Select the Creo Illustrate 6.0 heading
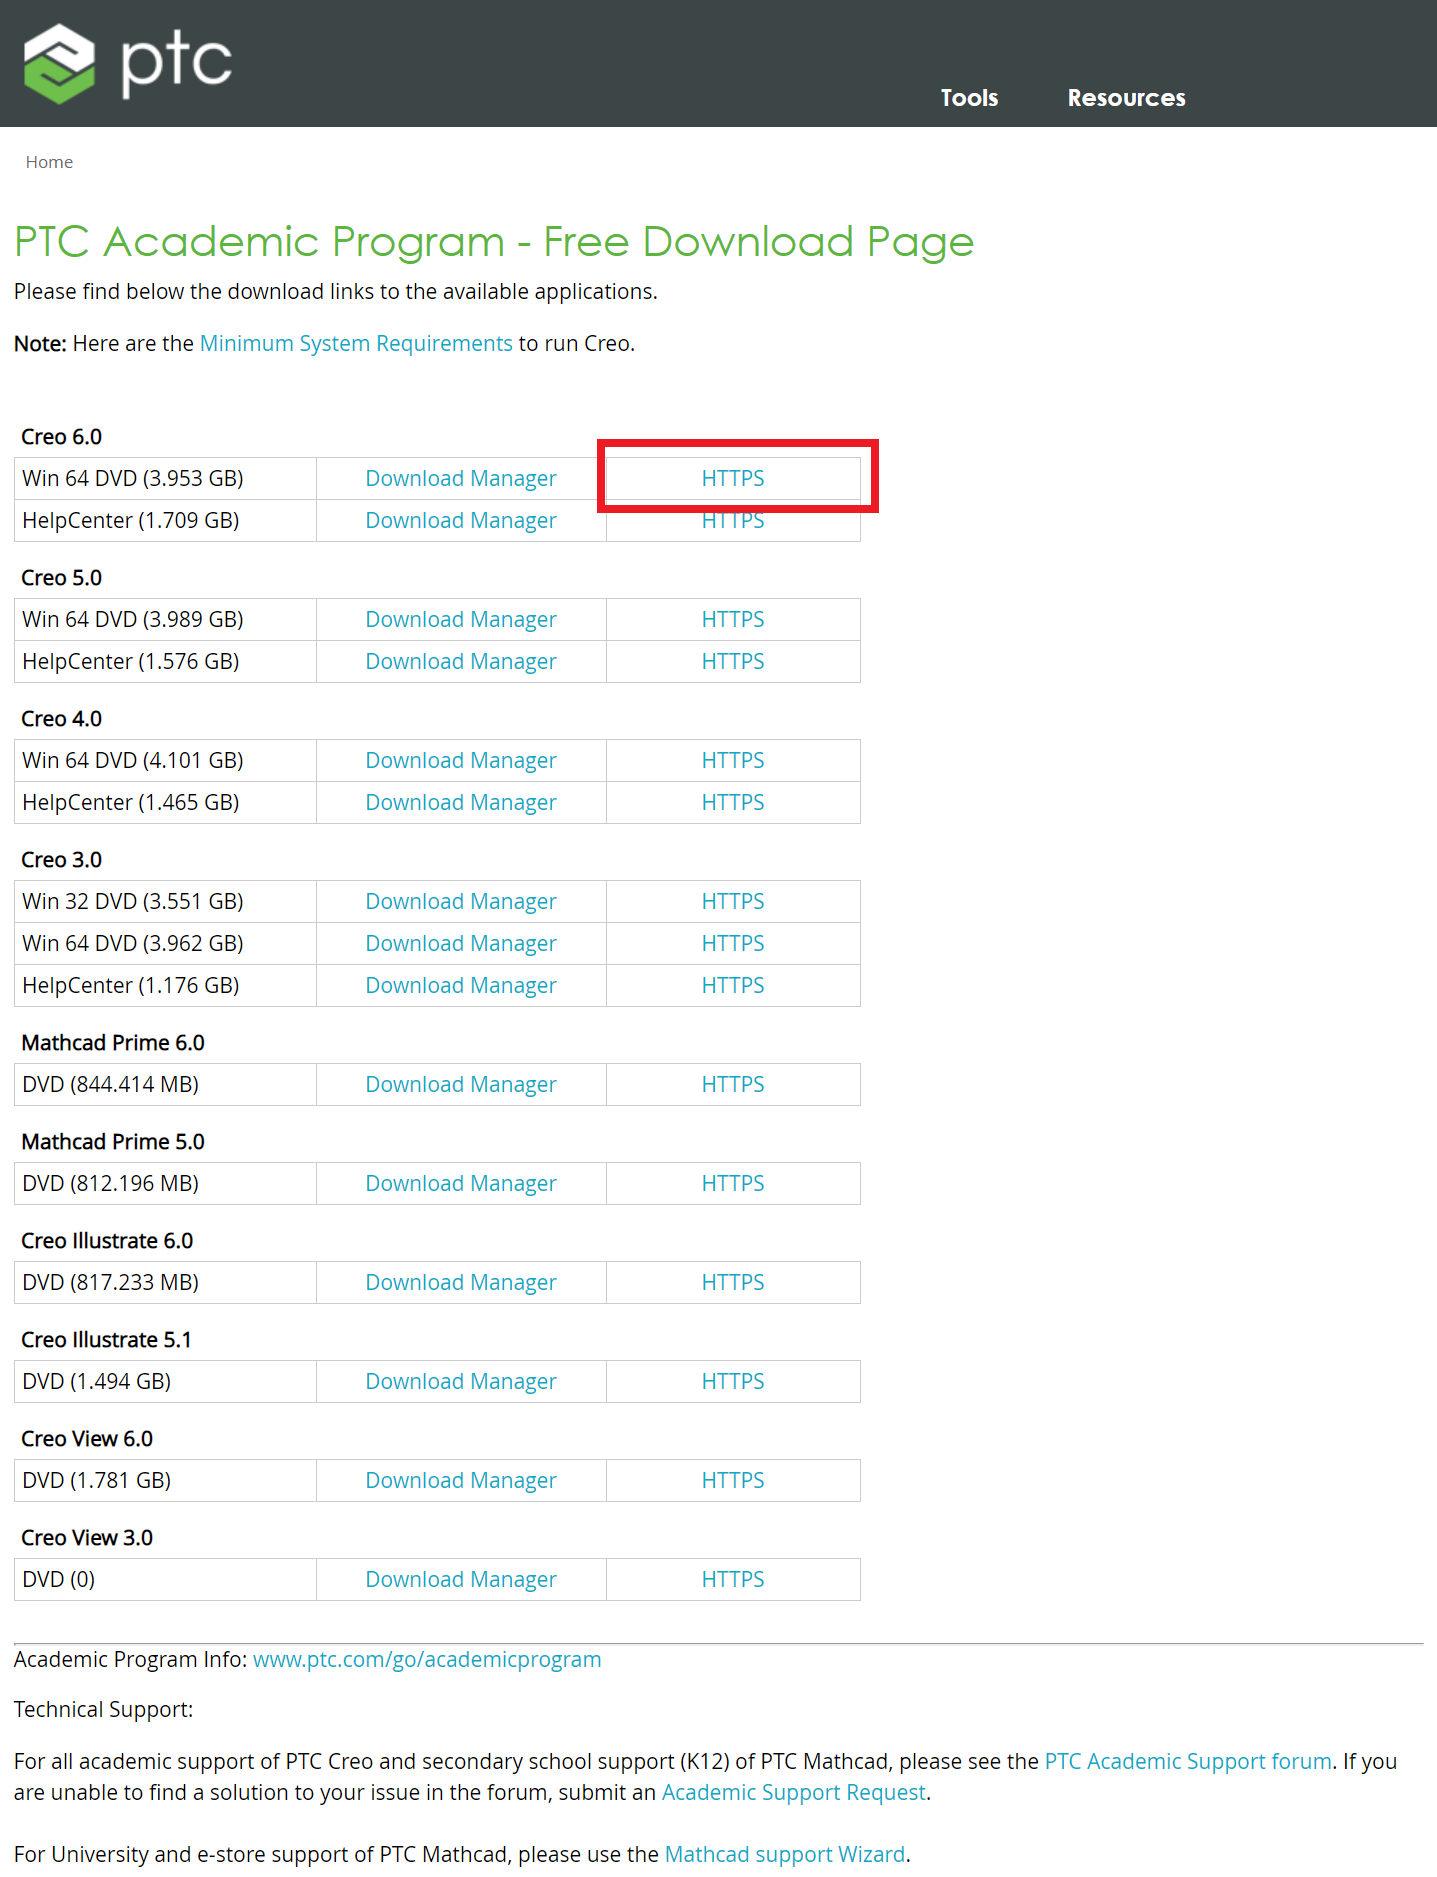Viewport: 1437px width, 1877px height. (107, 1241)
